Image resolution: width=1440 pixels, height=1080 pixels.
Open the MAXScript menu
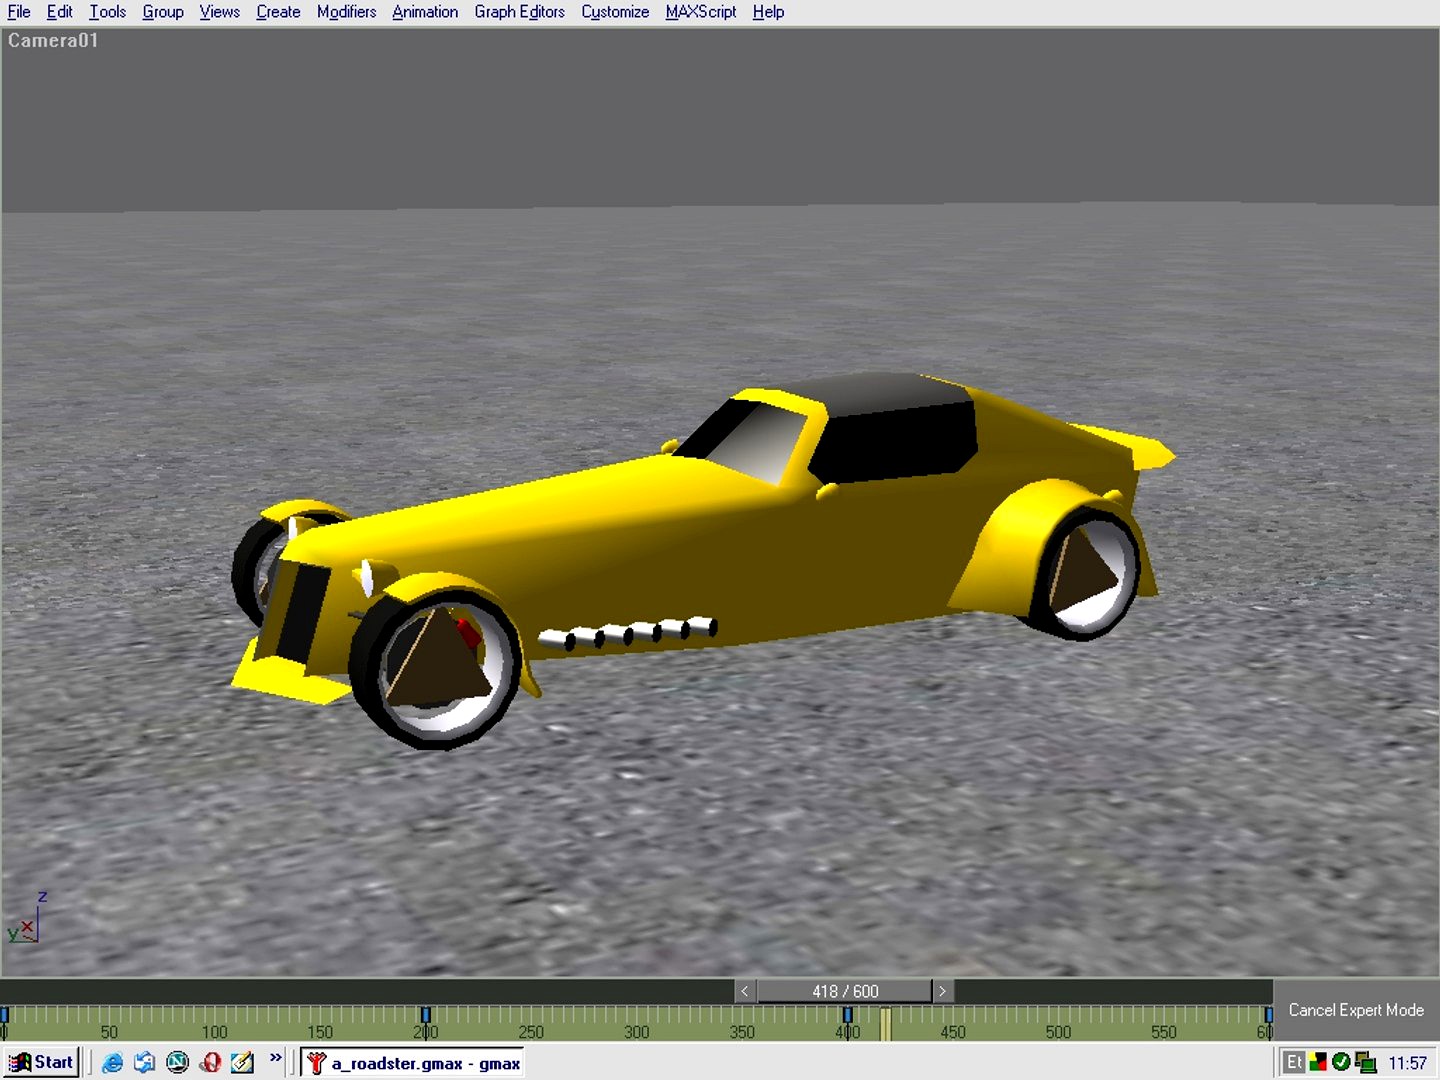pyautogui.click(x=701, y=12)
